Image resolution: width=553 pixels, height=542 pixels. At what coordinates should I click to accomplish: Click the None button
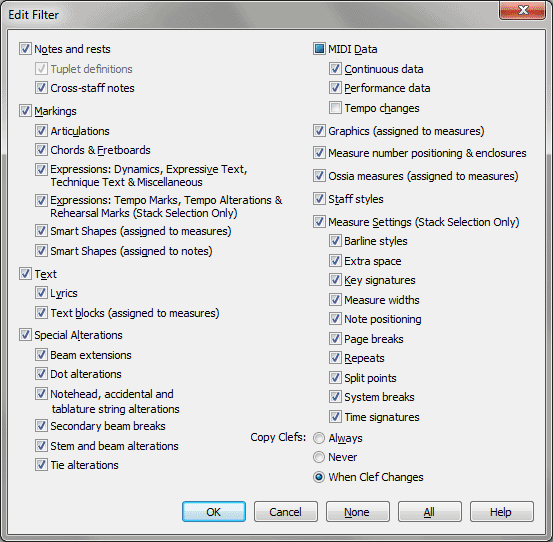coord(358,512)
